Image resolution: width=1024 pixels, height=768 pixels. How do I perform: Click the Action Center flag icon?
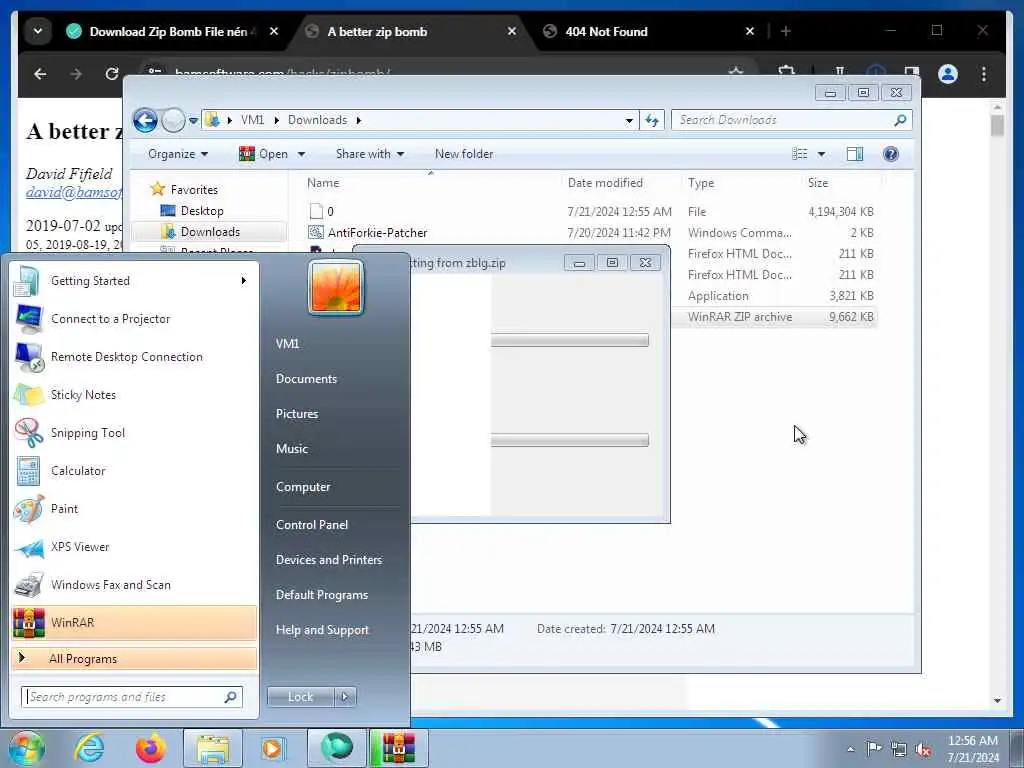pos(874,749)
